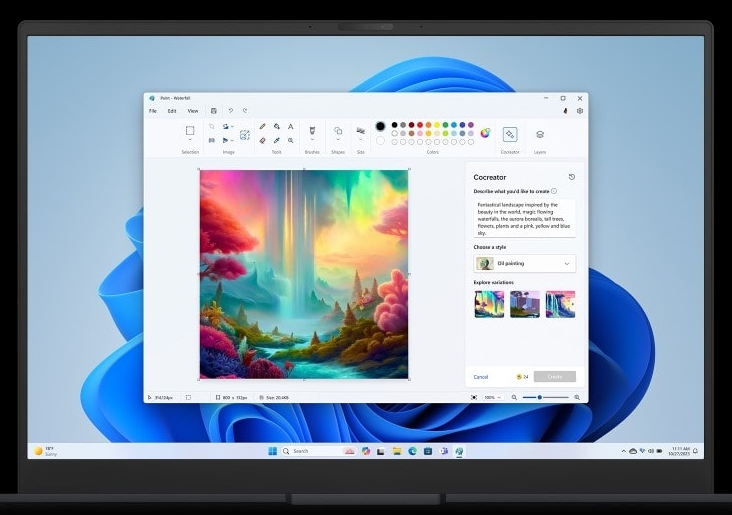
Task: Click the zoom slider handle
Action: coord(540,397)
